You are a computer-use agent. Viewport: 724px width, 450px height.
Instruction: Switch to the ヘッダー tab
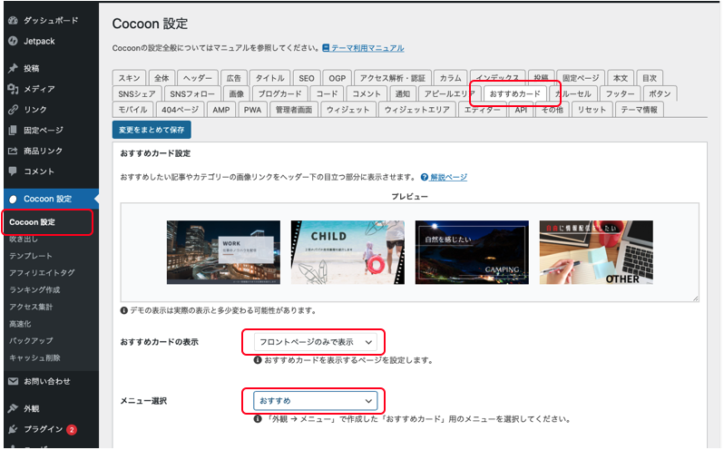pyautogui.click(x=198, y=78)
